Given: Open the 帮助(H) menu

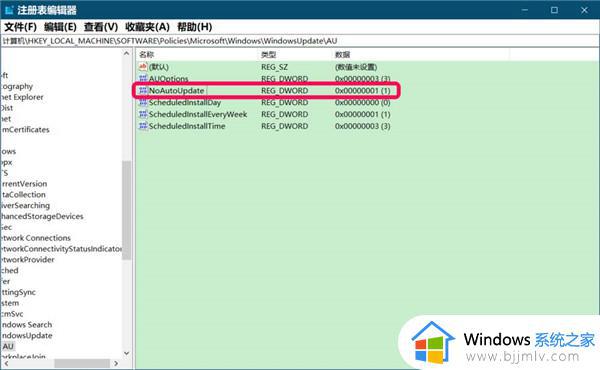Looking at the screenshot, I should (x=194, y=27).
